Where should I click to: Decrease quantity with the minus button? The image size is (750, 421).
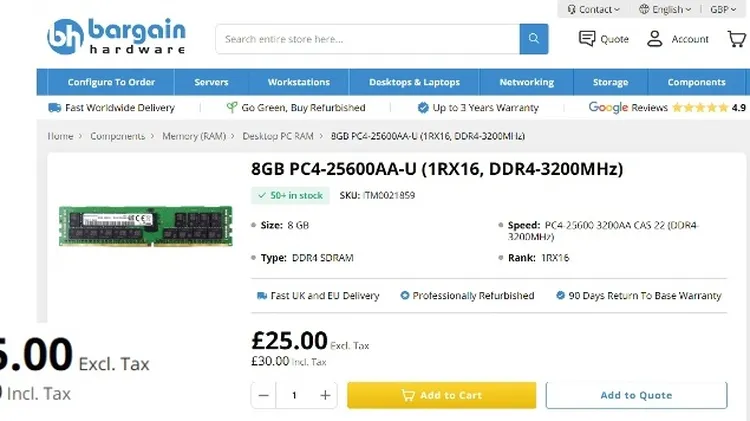click(264, 395)
